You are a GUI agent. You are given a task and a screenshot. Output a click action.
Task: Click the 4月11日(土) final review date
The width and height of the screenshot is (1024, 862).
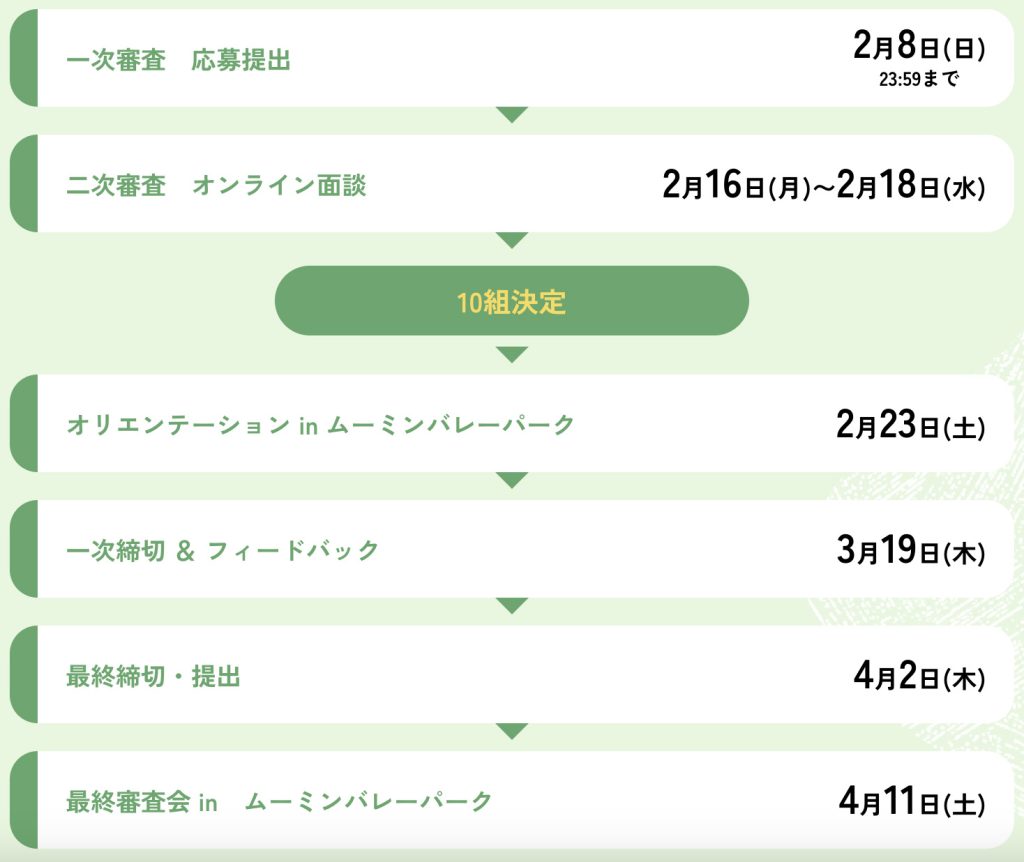coord(911,802)
